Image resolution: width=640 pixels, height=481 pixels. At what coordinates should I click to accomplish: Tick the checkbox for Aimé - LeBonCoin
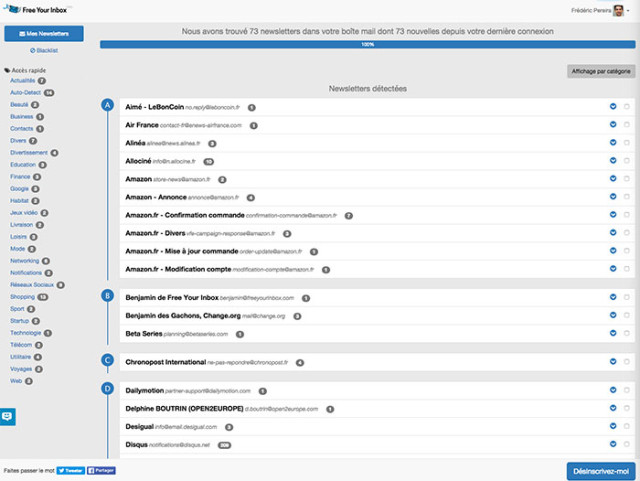[627, 107]
